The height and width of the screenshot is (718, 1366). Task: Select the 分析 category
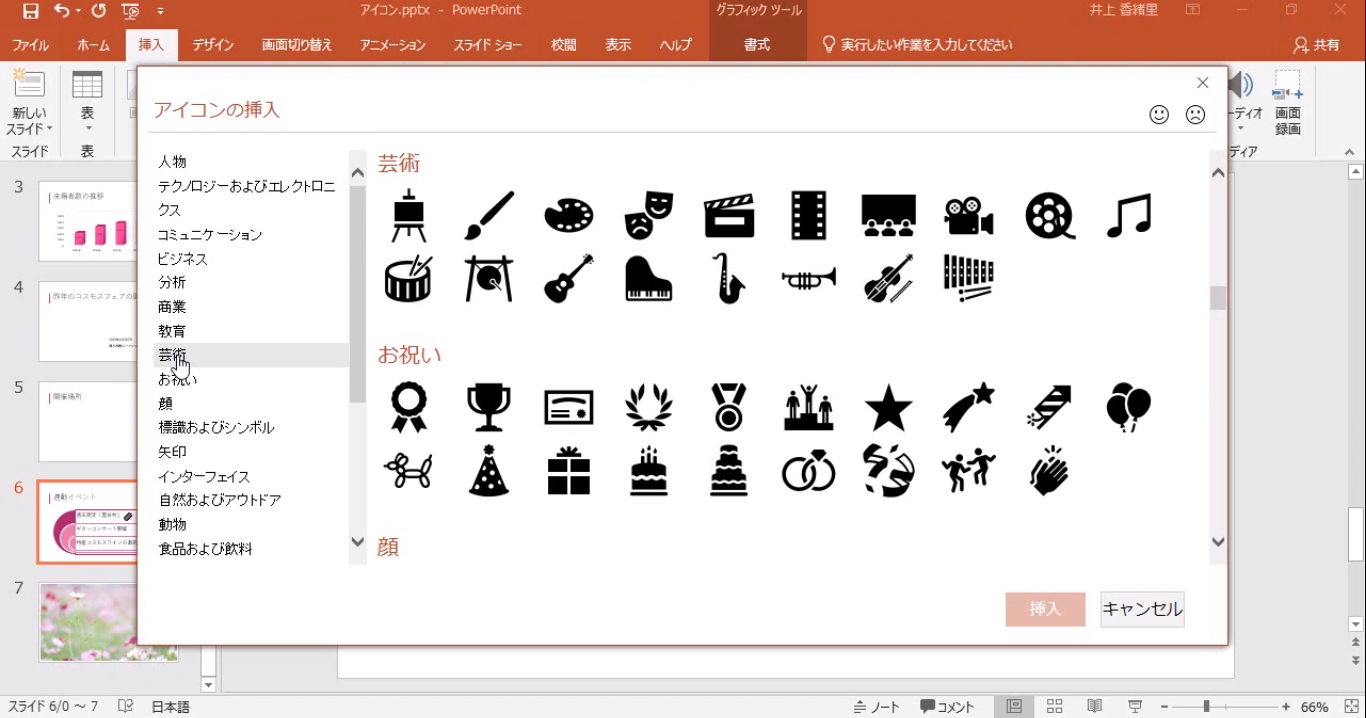[172, 283]
